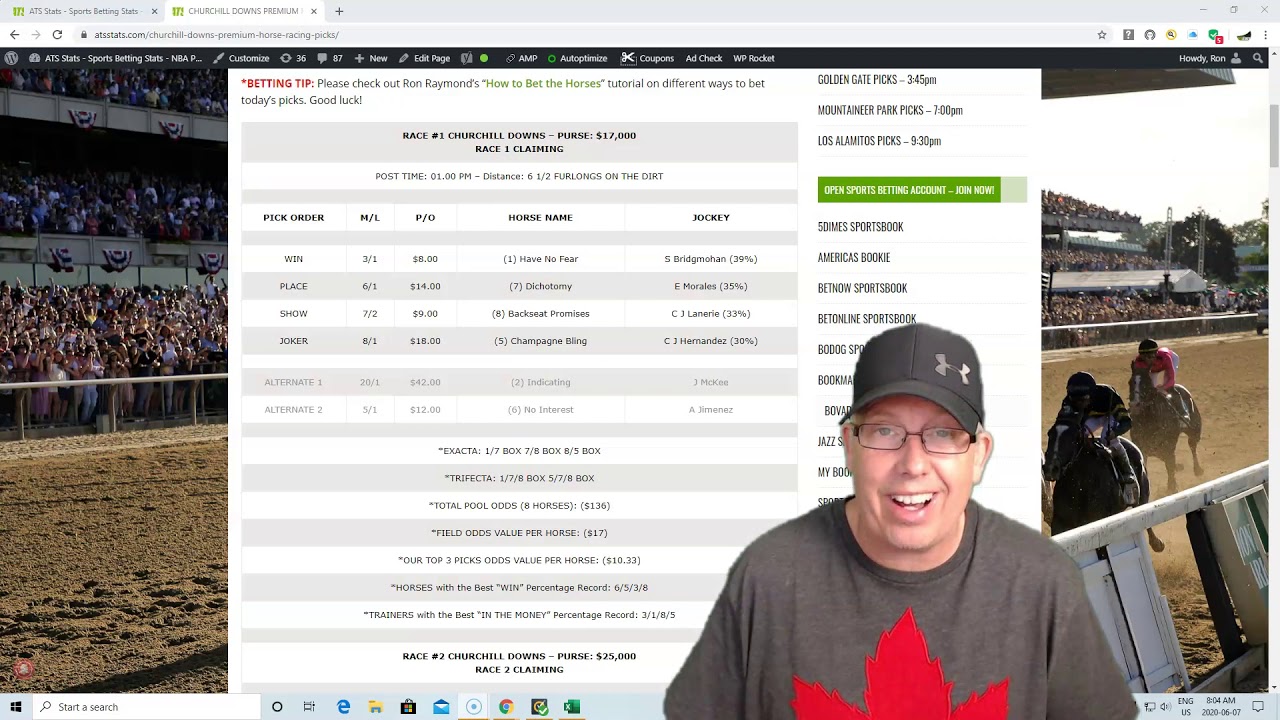1280x720 pixels.
Task: Open BetNow Sportsbook link
Action: pyautogui.click(x=862, y=288)
